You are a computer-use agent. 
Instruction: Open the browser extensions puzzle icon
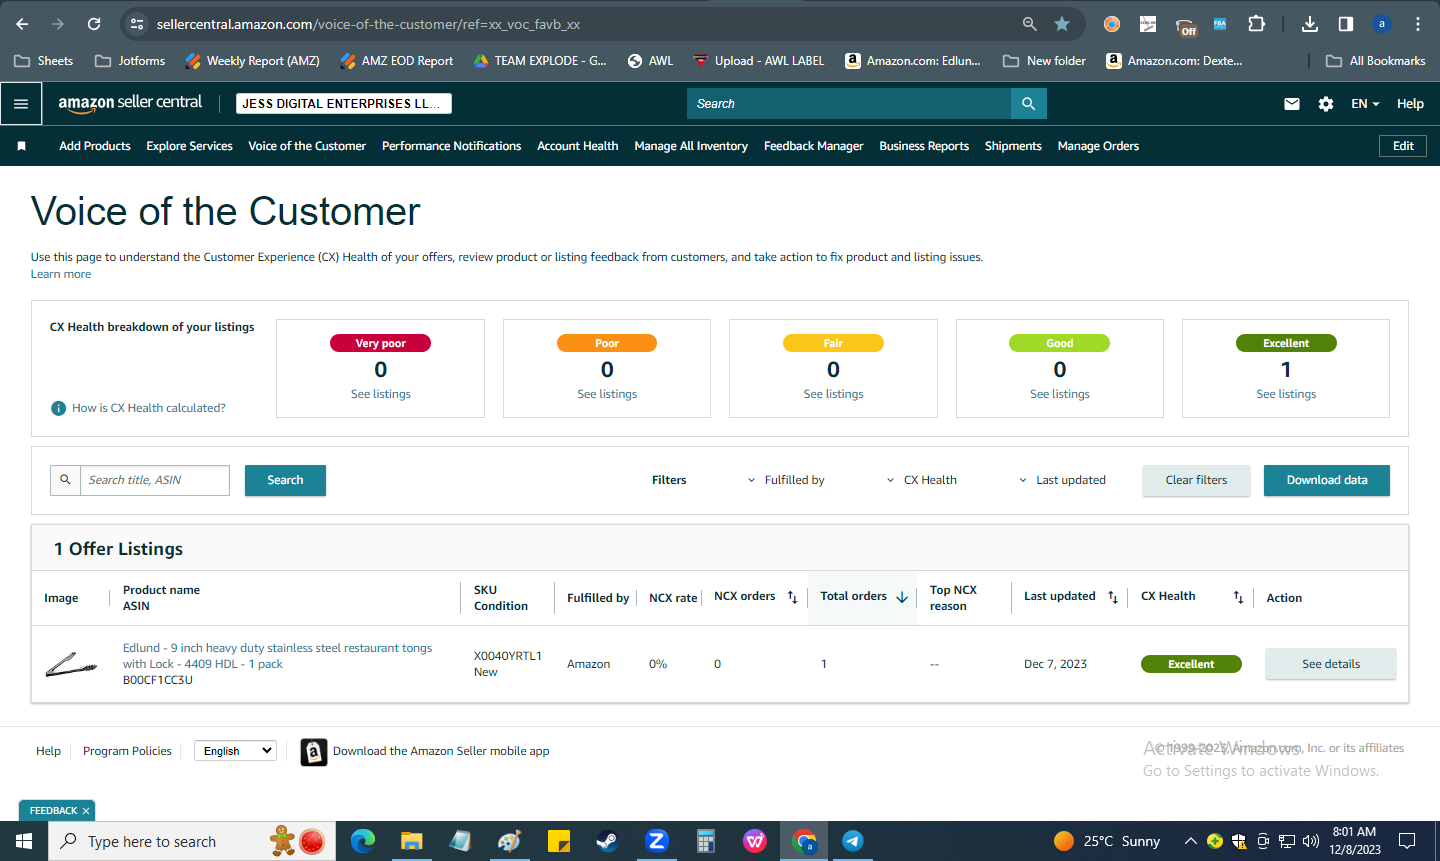click(x=1257, y=24)
